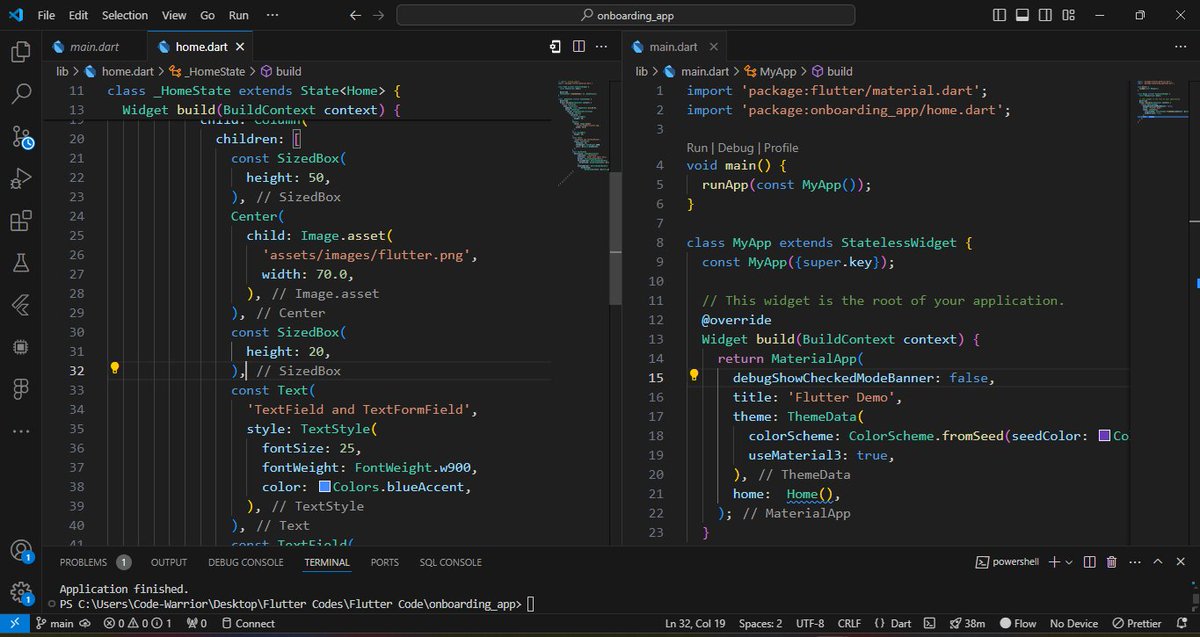Screen dimensions: 1200x637
Task: Open the new terminal launch profile dropdown
Action: pos(1069,563)
